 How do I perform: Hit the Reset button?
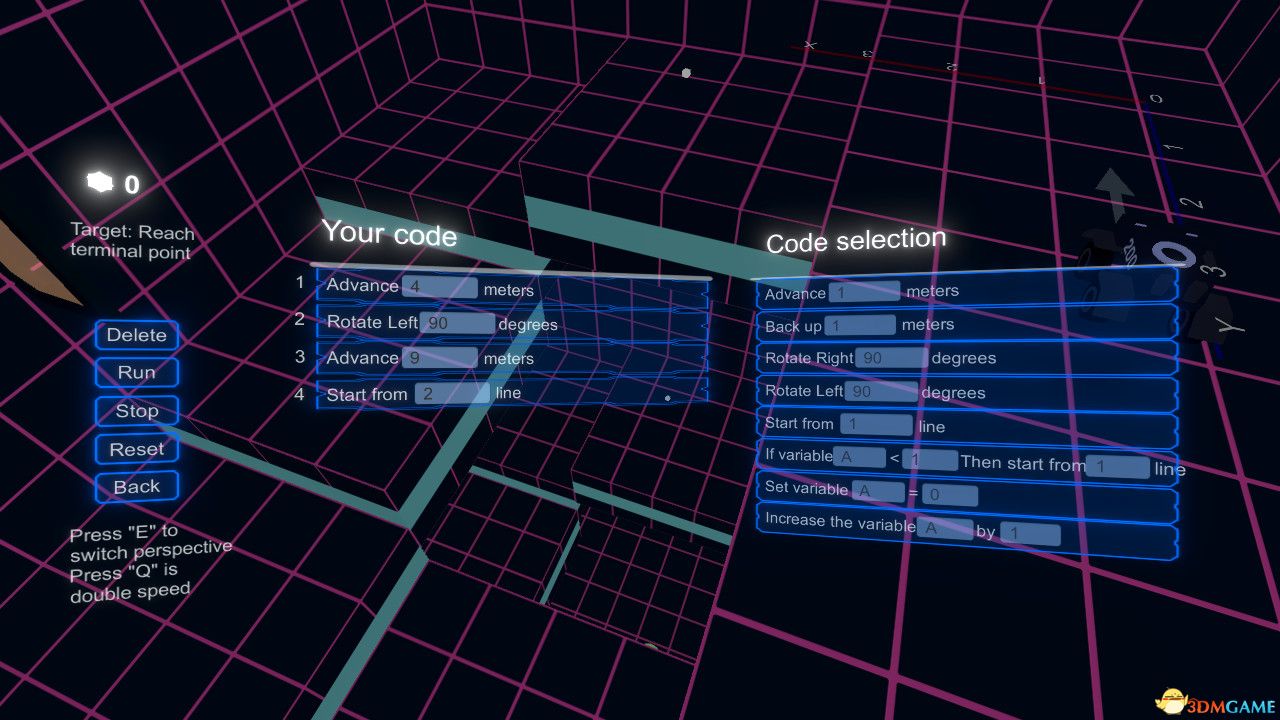coord(137,449)
